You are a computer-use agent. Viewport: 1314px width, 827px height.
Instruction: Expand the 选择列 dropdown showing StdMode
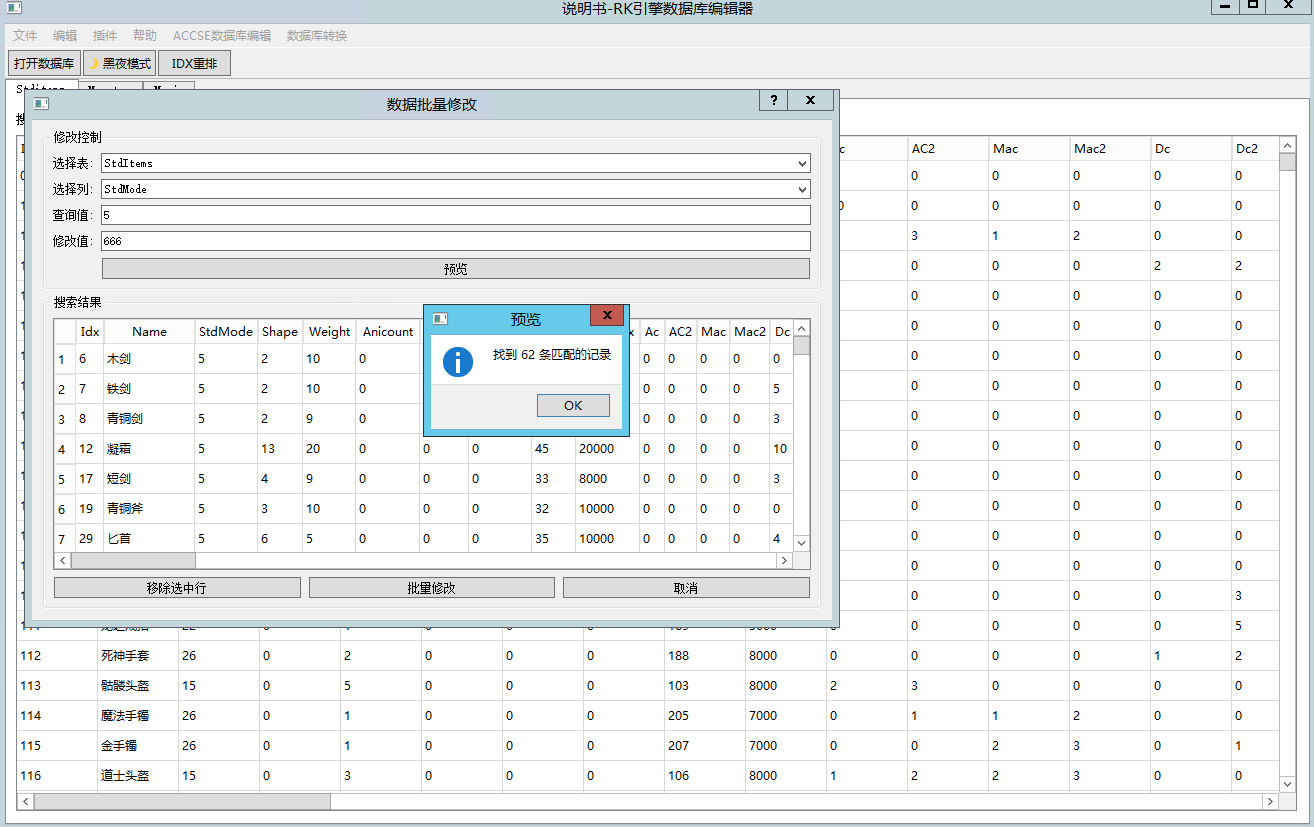803,189
